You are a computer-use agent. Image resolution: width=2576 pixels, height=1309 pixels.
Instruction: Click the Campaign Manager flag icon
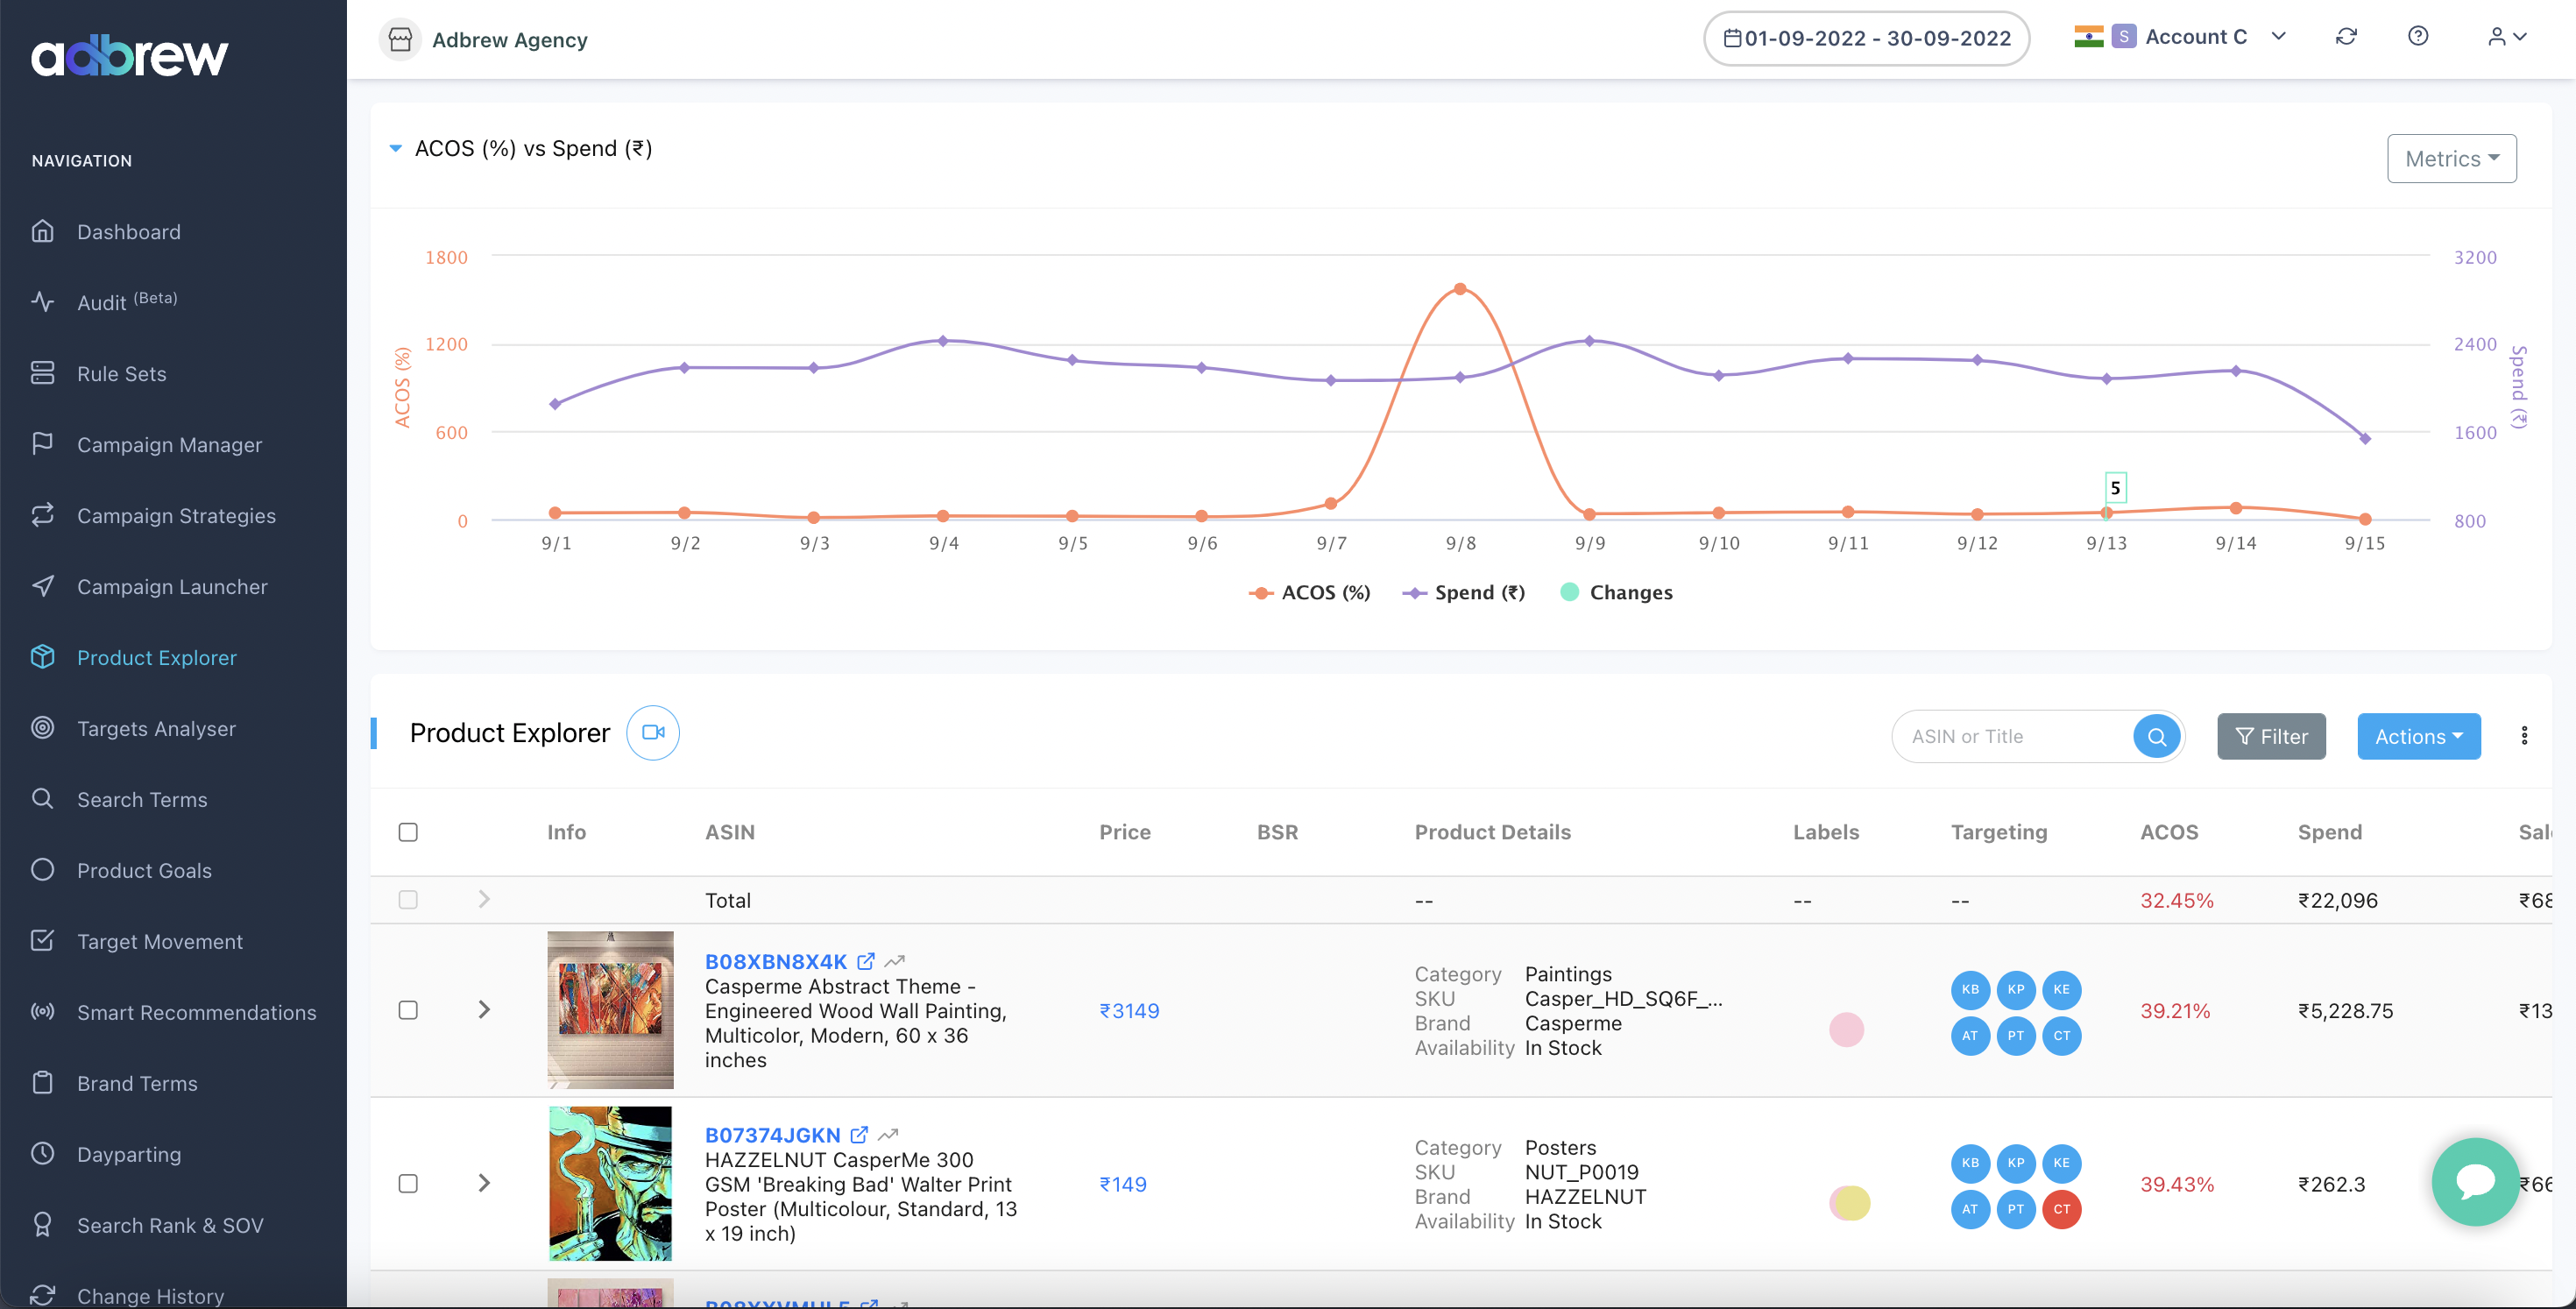[x=42, y=443]
